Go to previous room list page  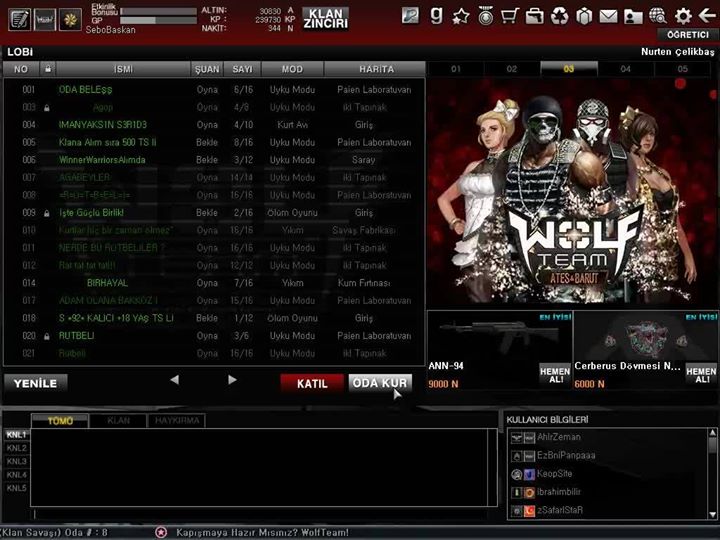pyautogui.click(x=174, y=380)
